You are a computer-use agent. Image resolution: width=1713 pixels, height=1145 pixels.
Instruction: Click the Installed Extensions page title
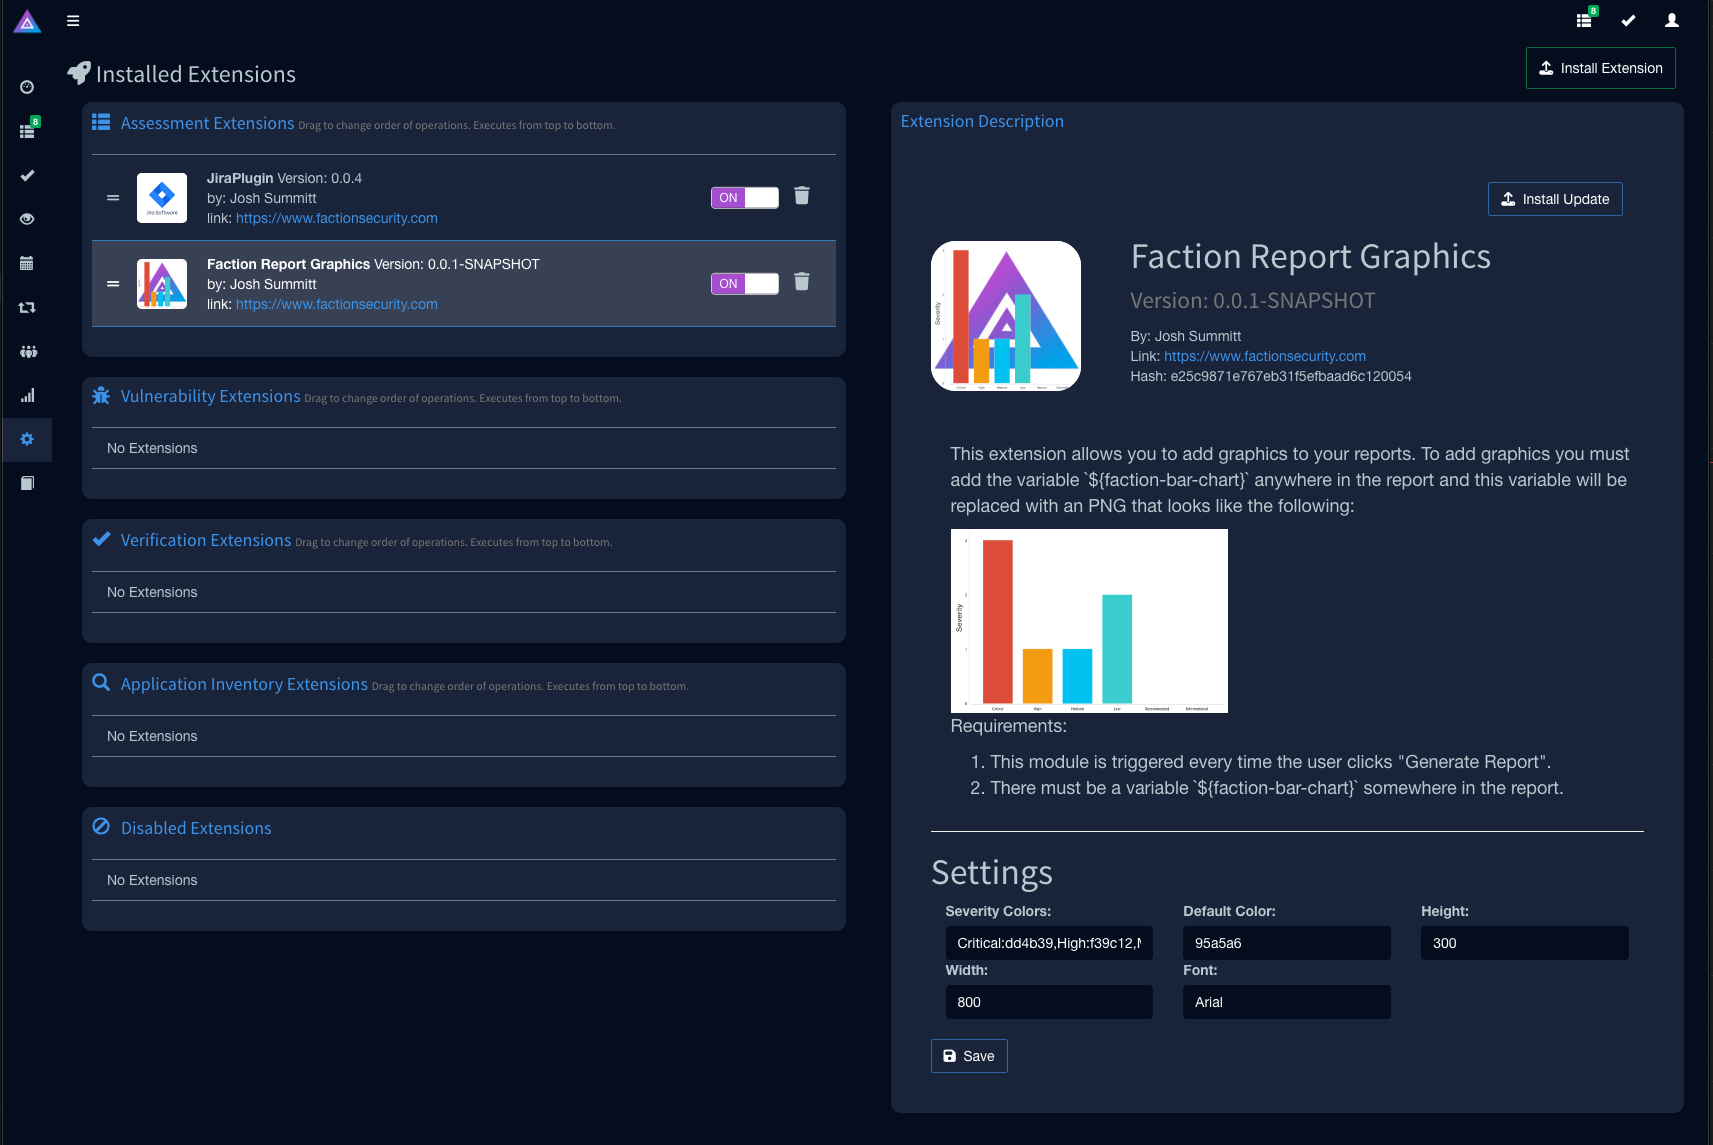click(196, 74)
